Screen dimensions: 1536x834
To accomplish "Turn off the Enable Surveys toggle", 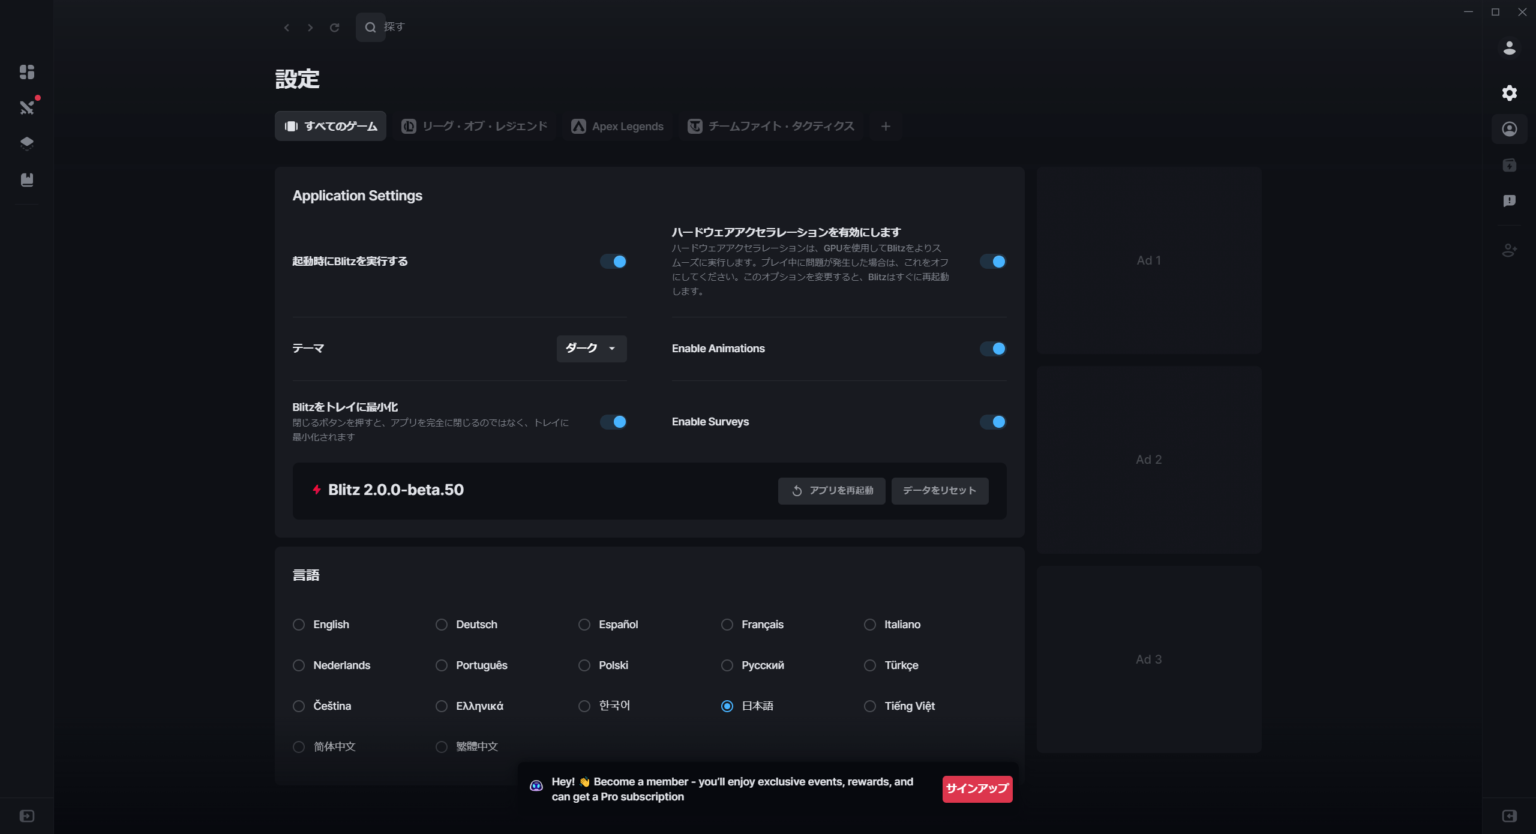I will click(x=992, y=422).
